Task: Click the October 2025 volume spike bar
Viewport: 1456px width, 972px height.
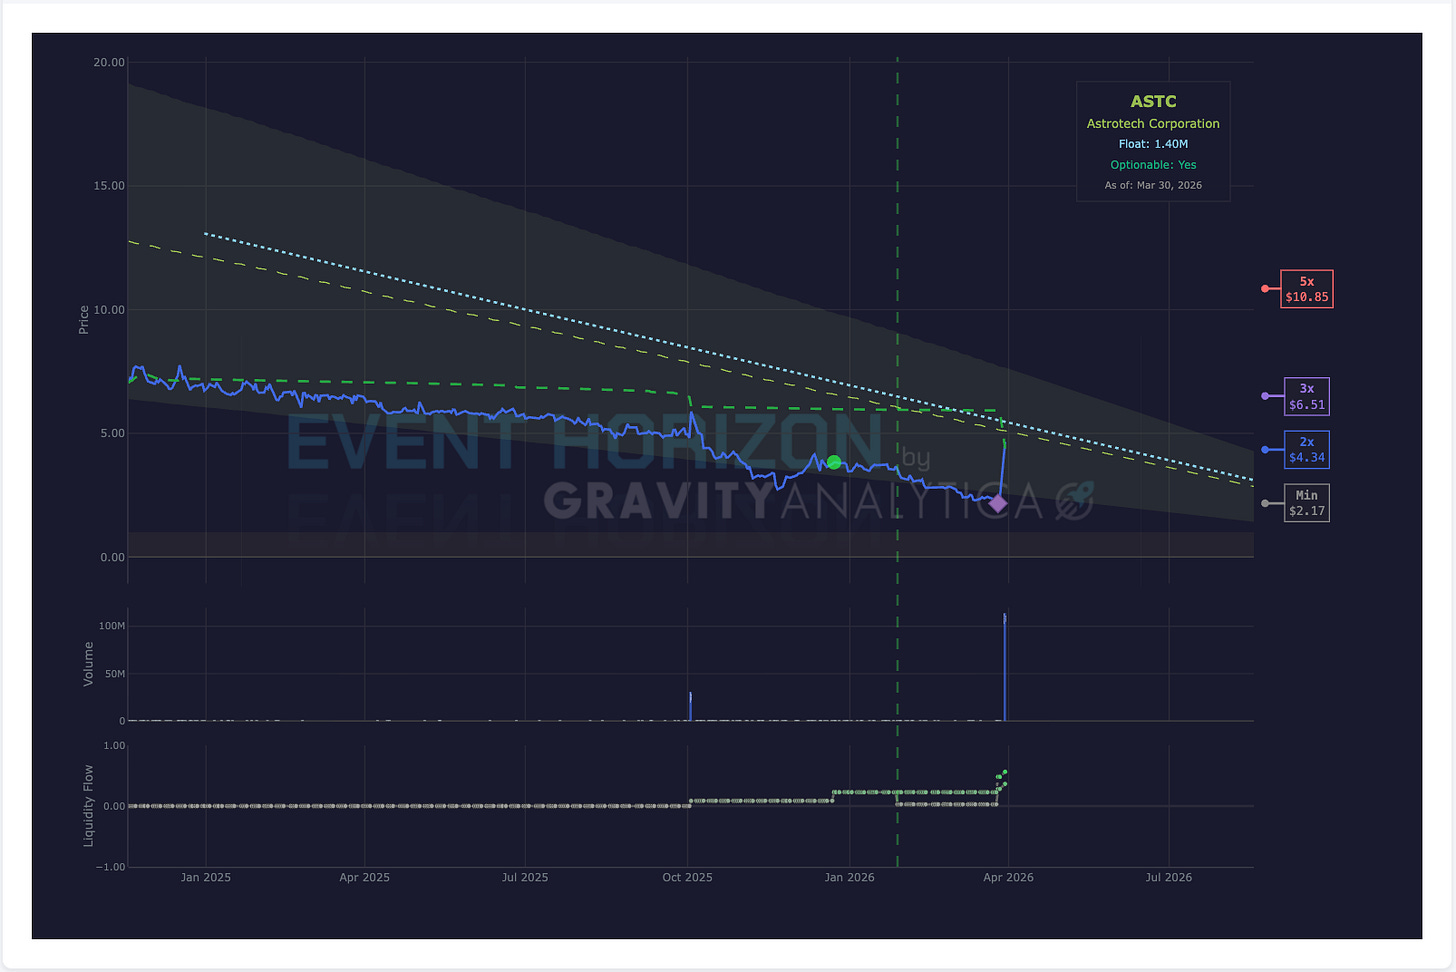Action: click(690, 706)
